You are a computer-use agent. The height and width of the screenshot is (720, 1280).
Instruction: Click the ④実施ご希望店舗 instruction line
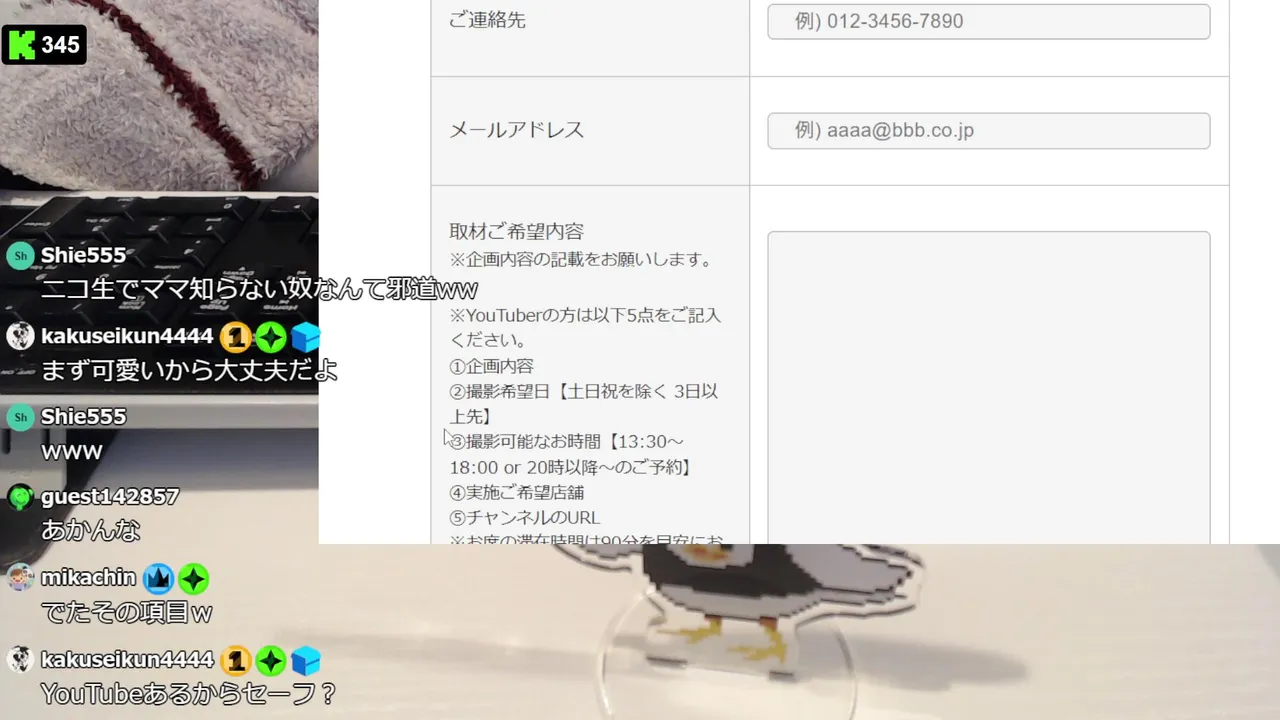coord(517,493)
